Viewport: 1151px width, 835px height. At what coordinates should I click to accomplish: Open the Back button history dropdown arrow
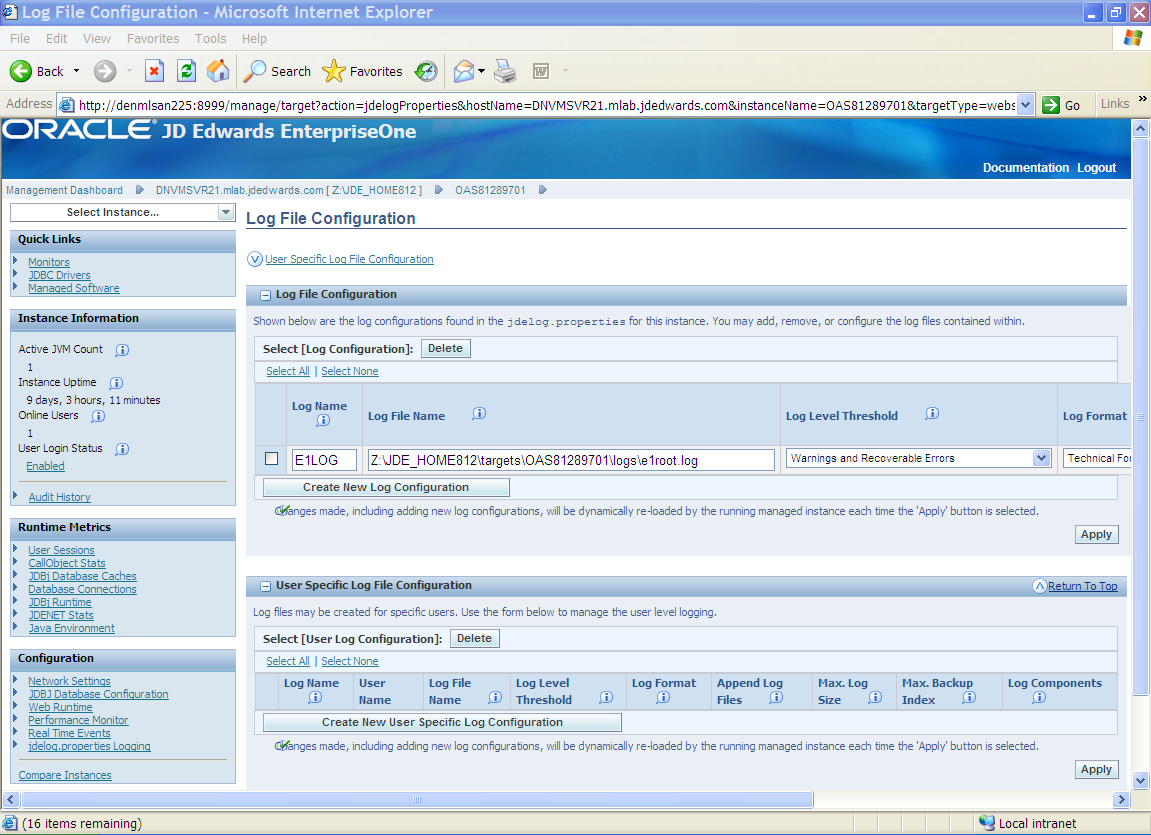[76, 71]
